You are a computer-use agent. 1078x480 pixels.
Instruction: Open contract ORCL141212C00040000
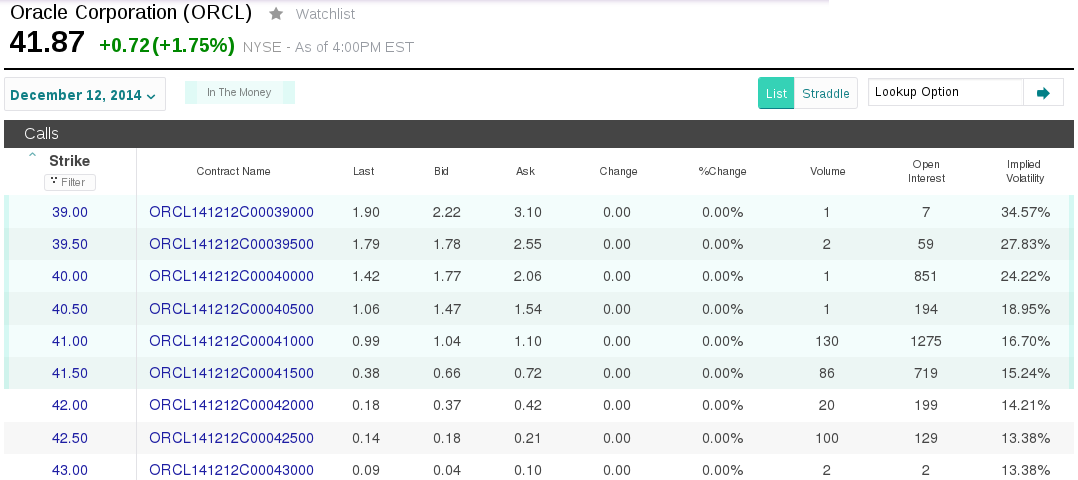(x=232, y=276)
